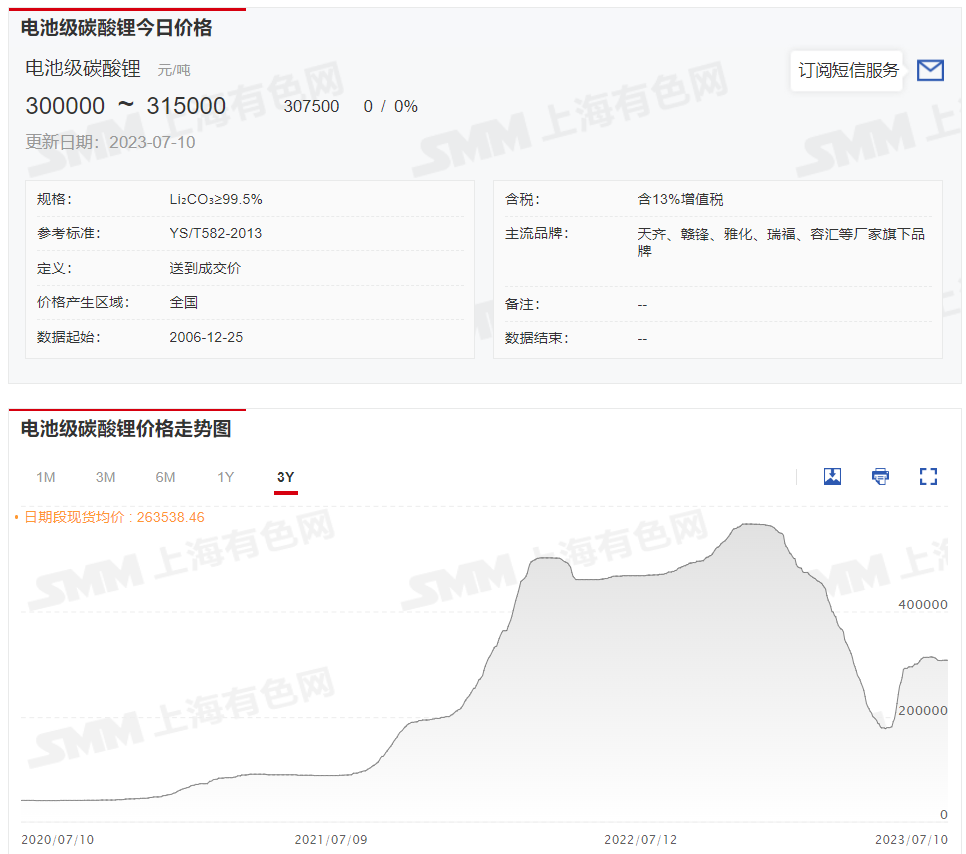Viewport: 966px width, 854px height.
Task: Click the 2022/07/12 x-axis date label
Action: click(x=641, y=840)
